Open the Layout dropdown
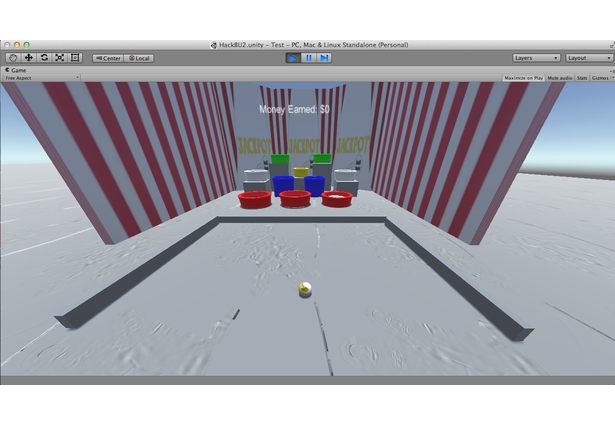The height and width of the screenshot is (424, 615). [589, 58]
